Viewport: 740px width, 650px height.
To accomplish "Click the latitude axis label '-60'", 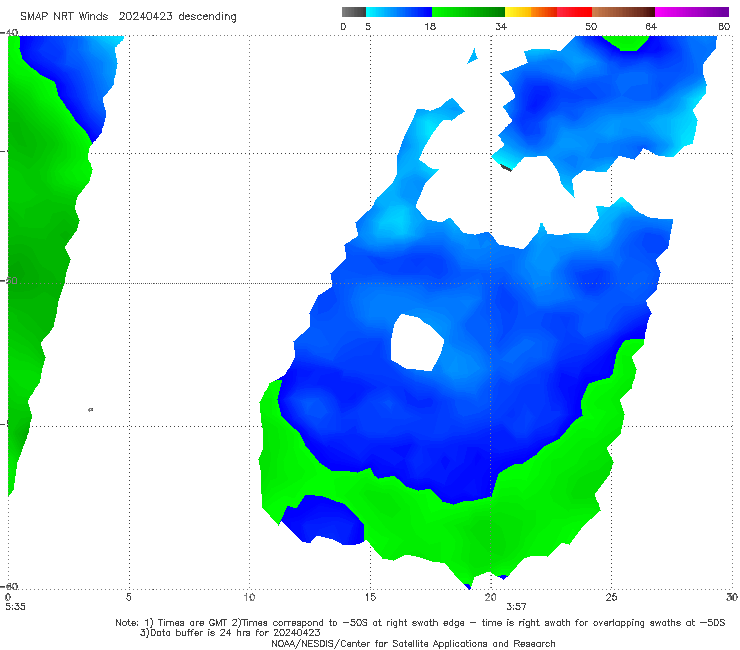I will coord(9,587).
